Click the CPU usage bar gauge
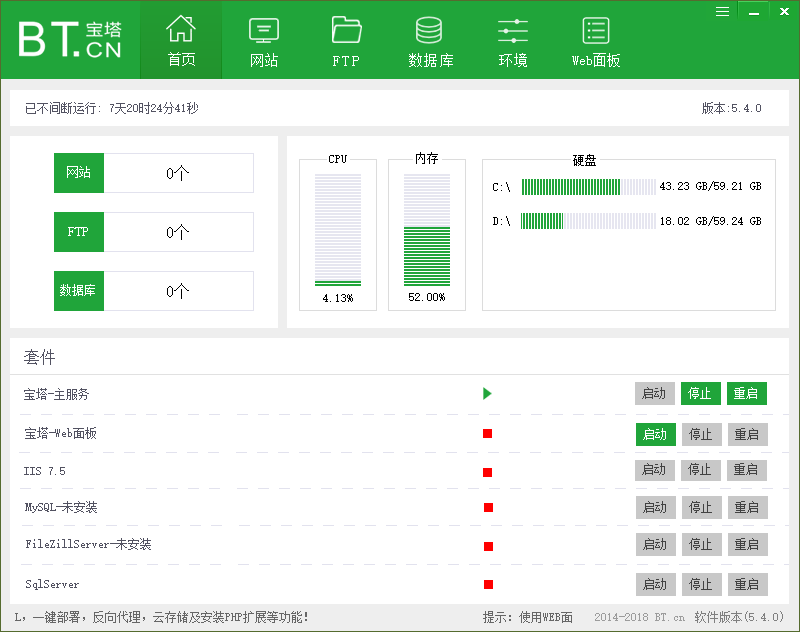800x632 pixels. coord(338,230)
